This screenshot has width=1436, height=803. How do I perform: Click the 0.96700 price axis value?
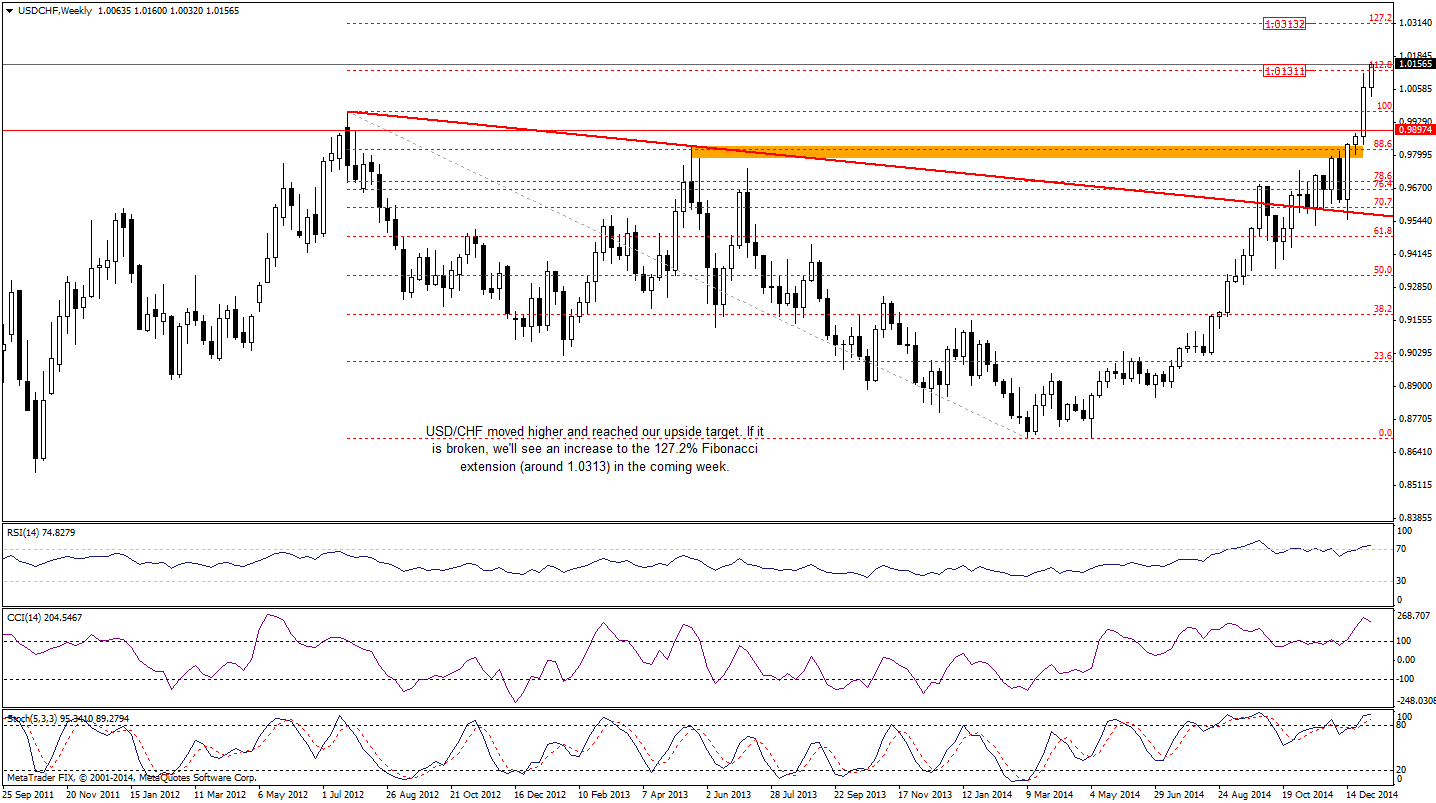(x=1415, y=187)
